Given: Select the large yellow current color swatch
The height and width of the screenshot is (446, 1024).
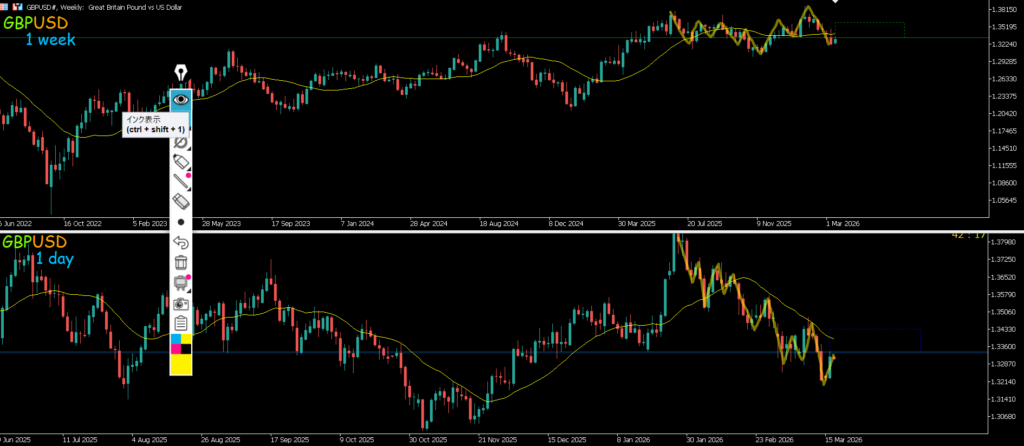Looking at the screenshot, I should 181,365.
